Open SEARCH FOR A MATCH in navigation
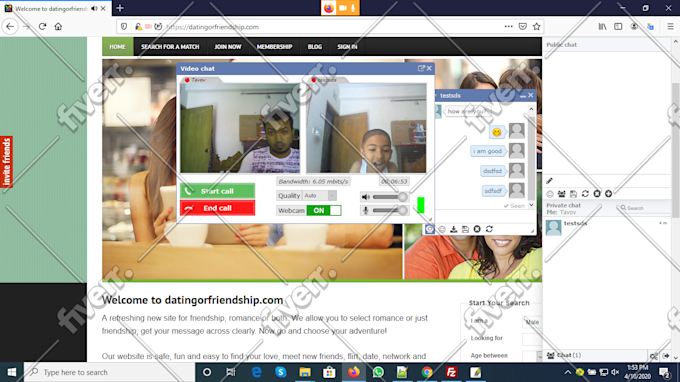Viewport: 680px width, 382px height. (170, 46)
